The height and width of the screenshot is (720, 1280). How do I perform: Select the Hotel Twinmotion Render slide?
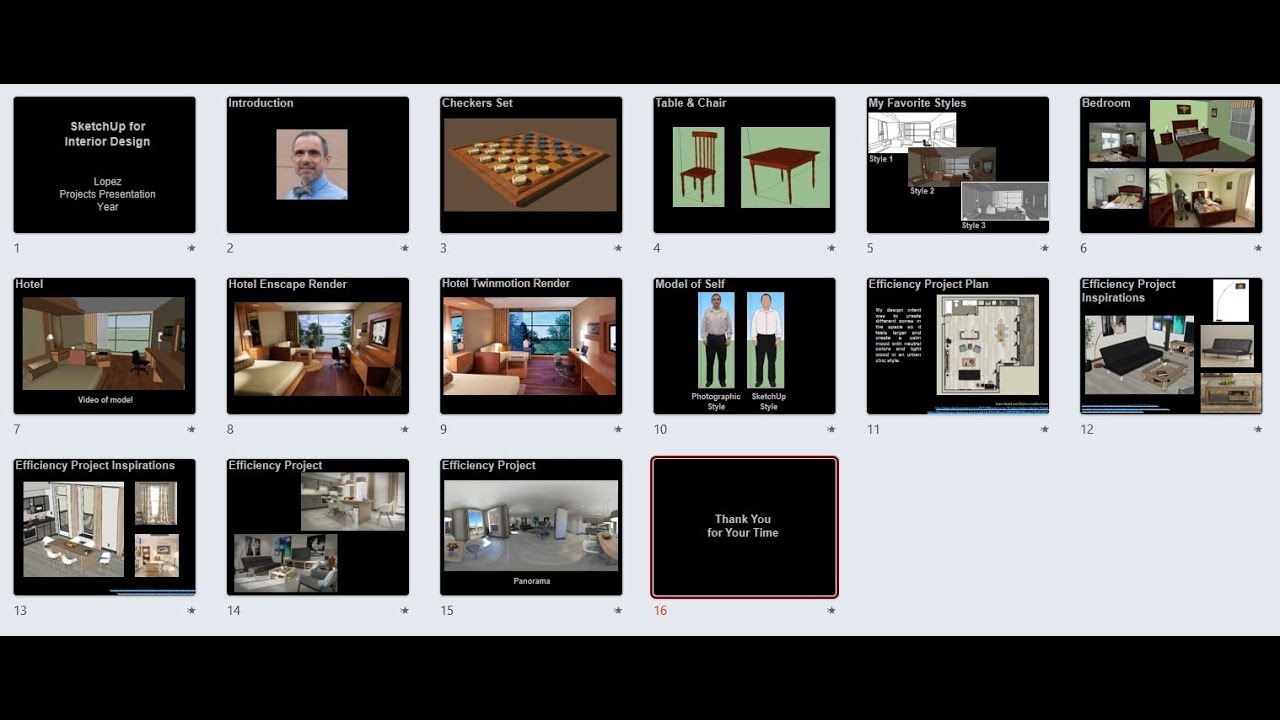(531, 346)
